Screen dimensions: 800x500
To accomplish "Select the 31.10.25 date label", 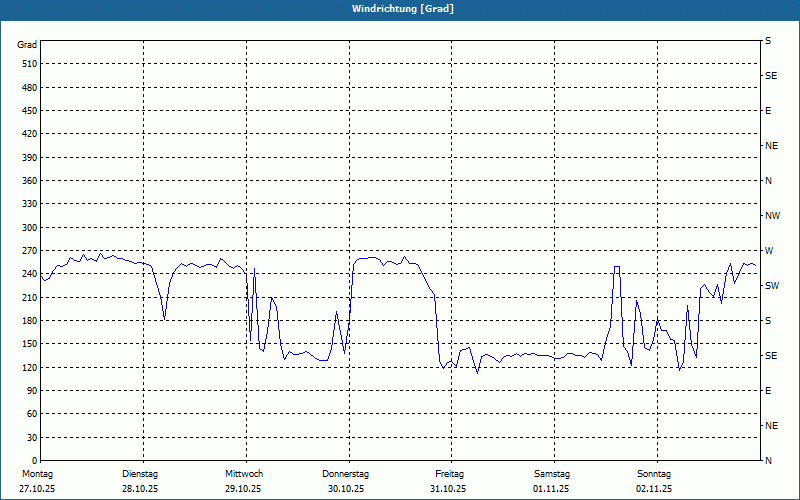I will [x=449, y=489].
